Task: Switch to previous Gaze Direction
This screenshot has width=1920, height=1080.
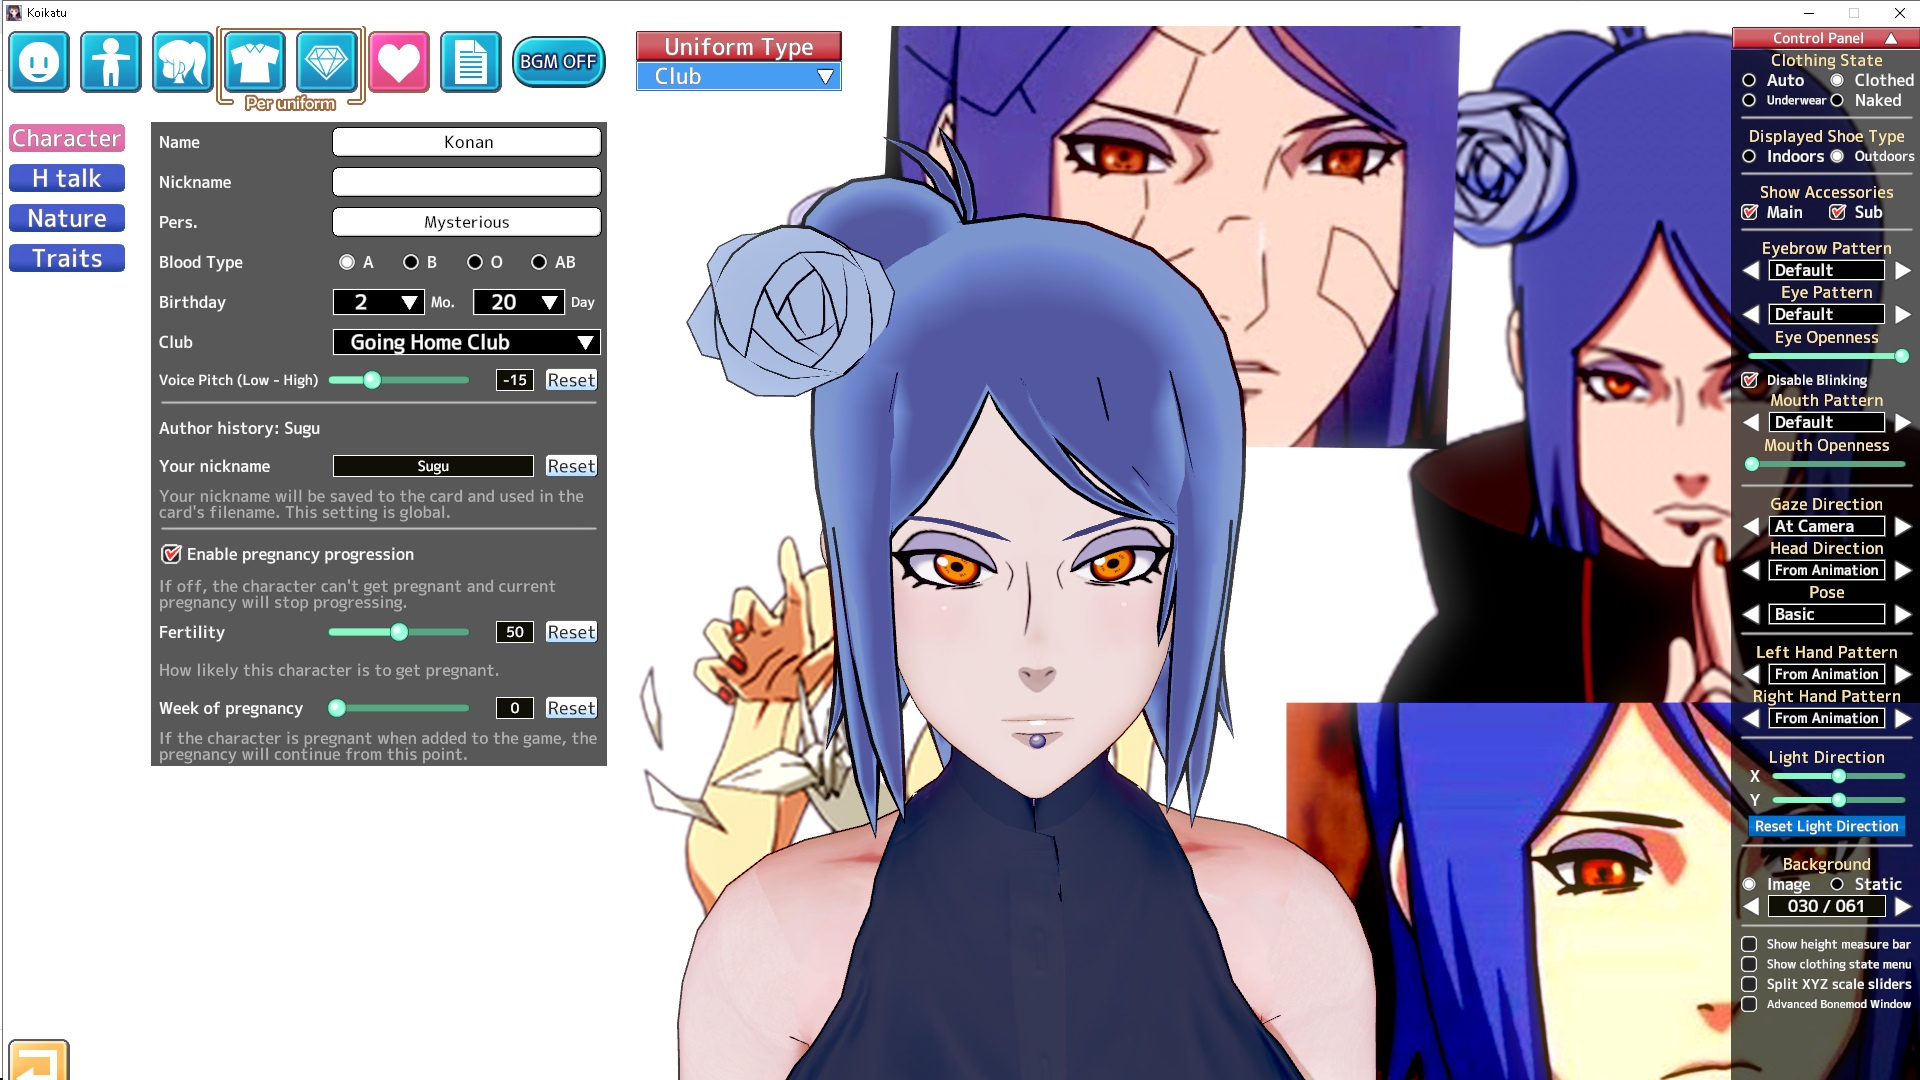Action: (1751, 526)
